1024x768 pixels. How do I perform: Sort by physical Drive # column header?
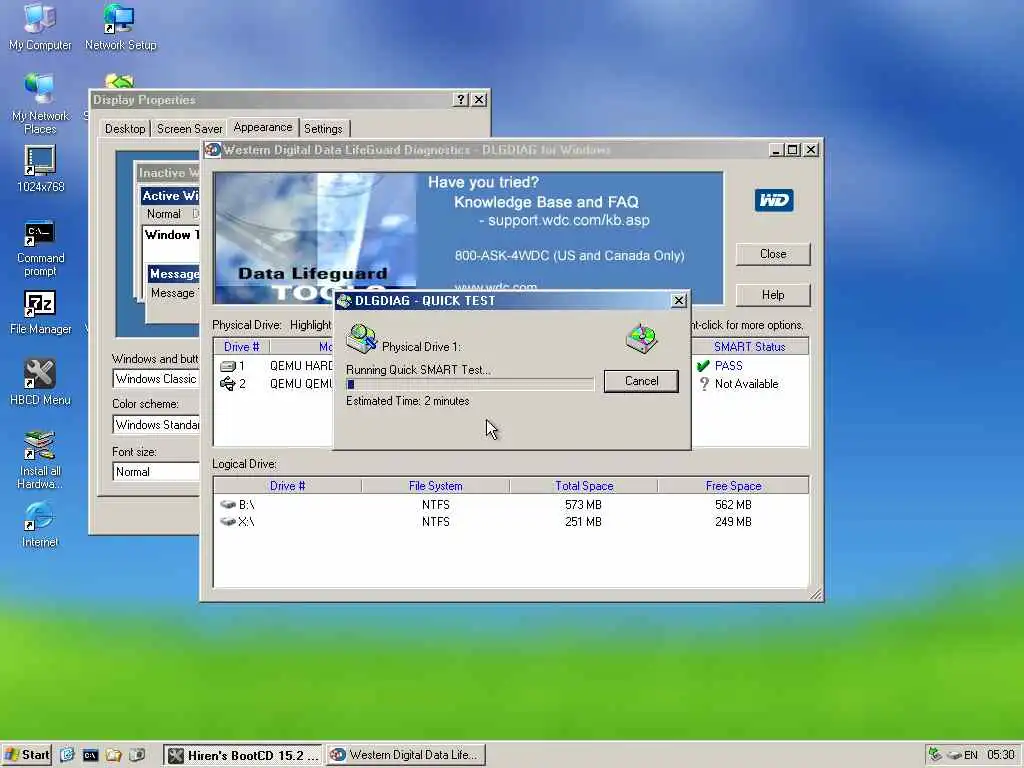[242, 347]
